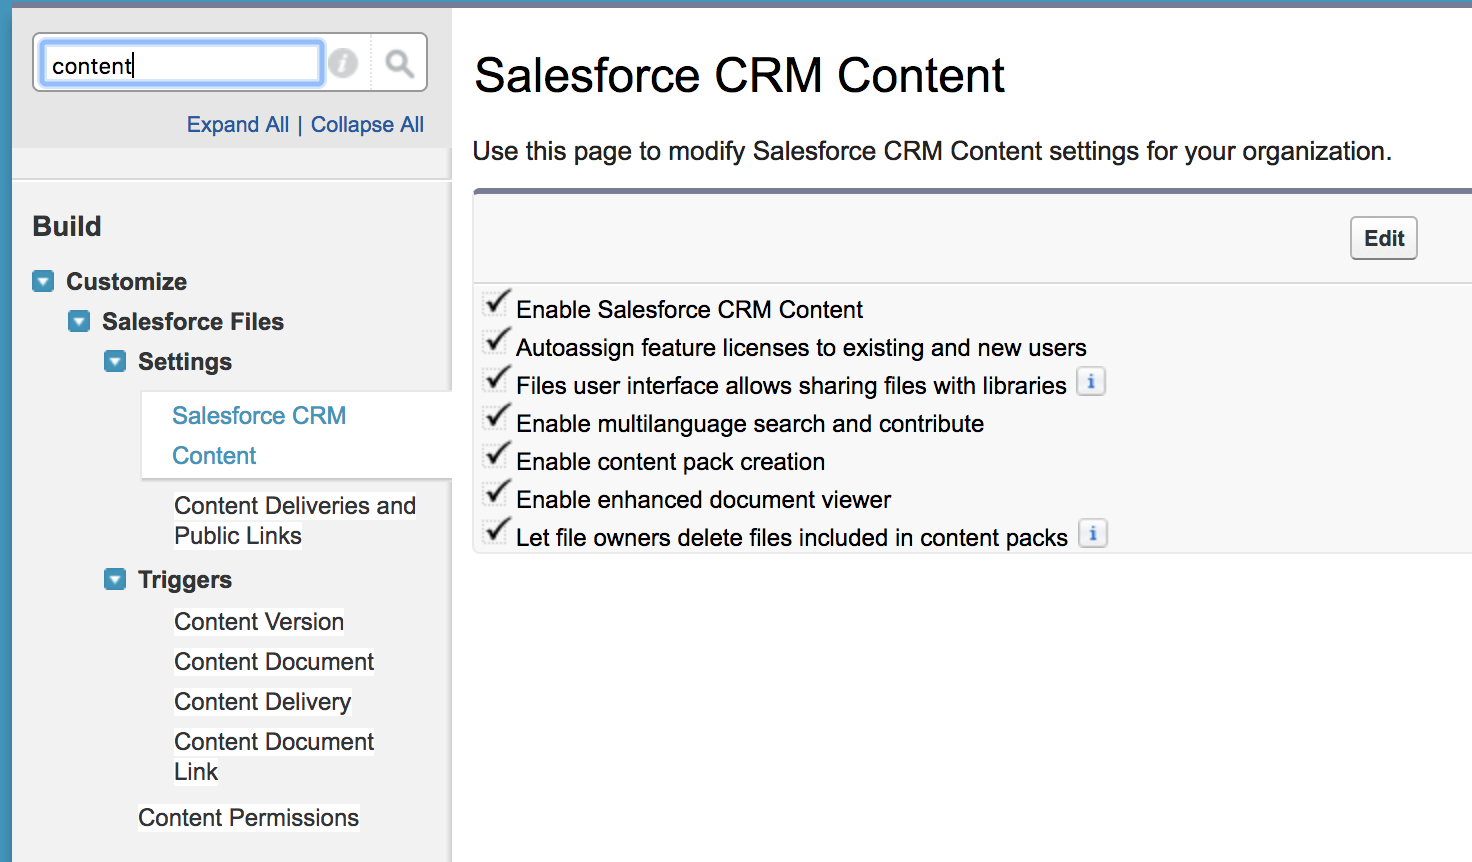Collapse the Settings node arrow
The height and width of the screenshot is (862, 1472).
tap(115, 361)
